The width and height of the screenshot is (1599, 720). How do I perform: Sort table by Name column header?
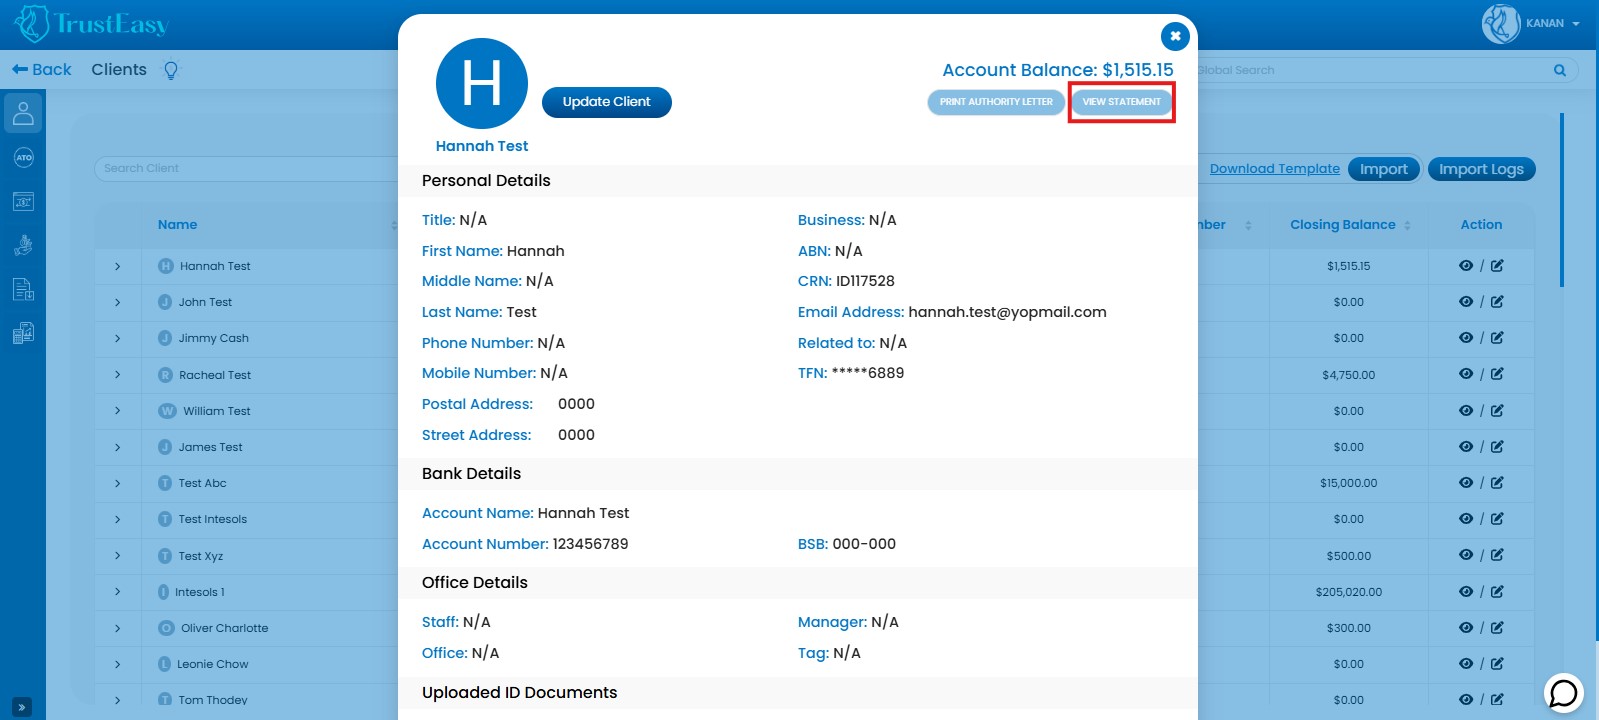tap(177, 225)
